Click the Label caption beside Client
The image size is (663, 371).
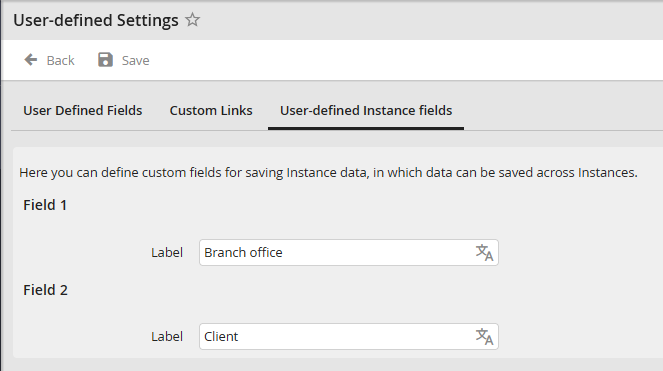[167, 337]
